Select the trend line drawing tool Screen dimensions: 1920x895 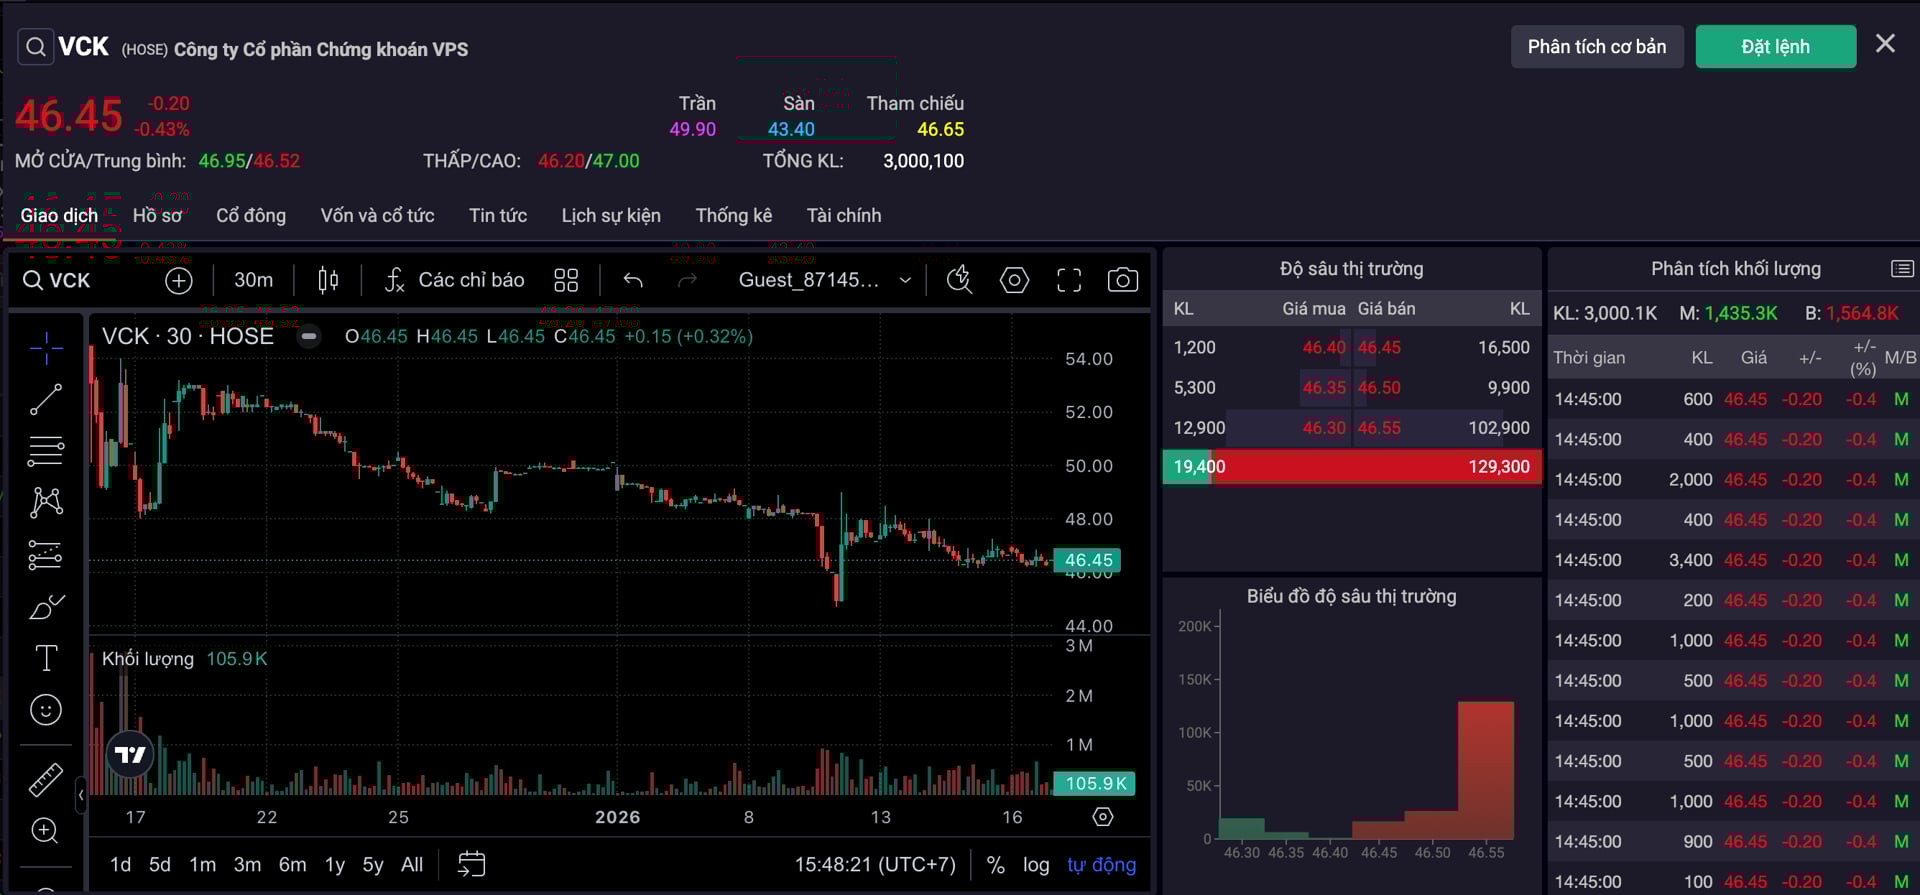tap(46, 400)
